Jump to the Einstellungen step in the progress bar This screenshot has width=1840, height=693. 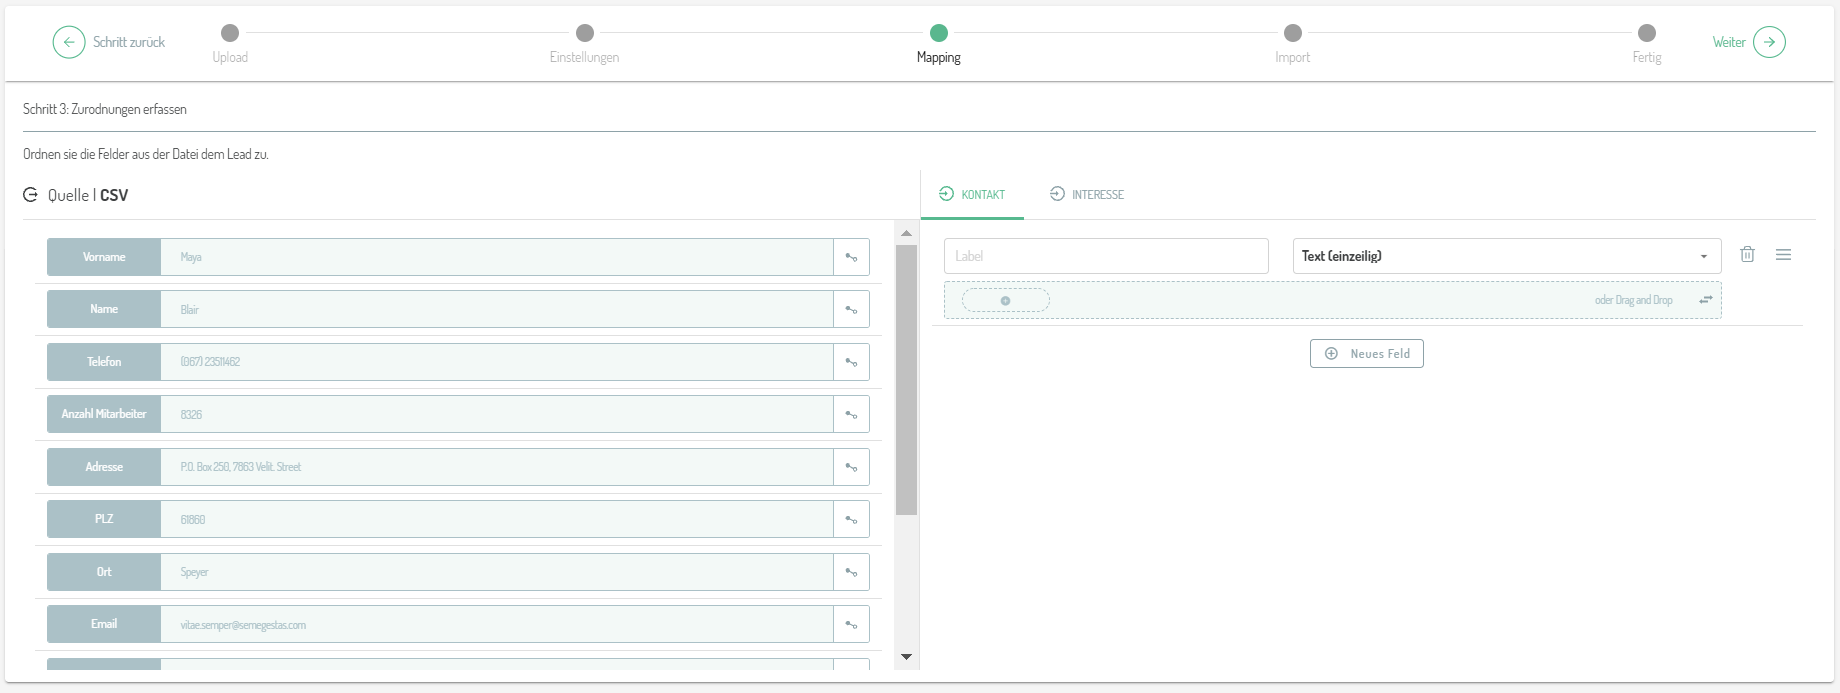point(585,34)
